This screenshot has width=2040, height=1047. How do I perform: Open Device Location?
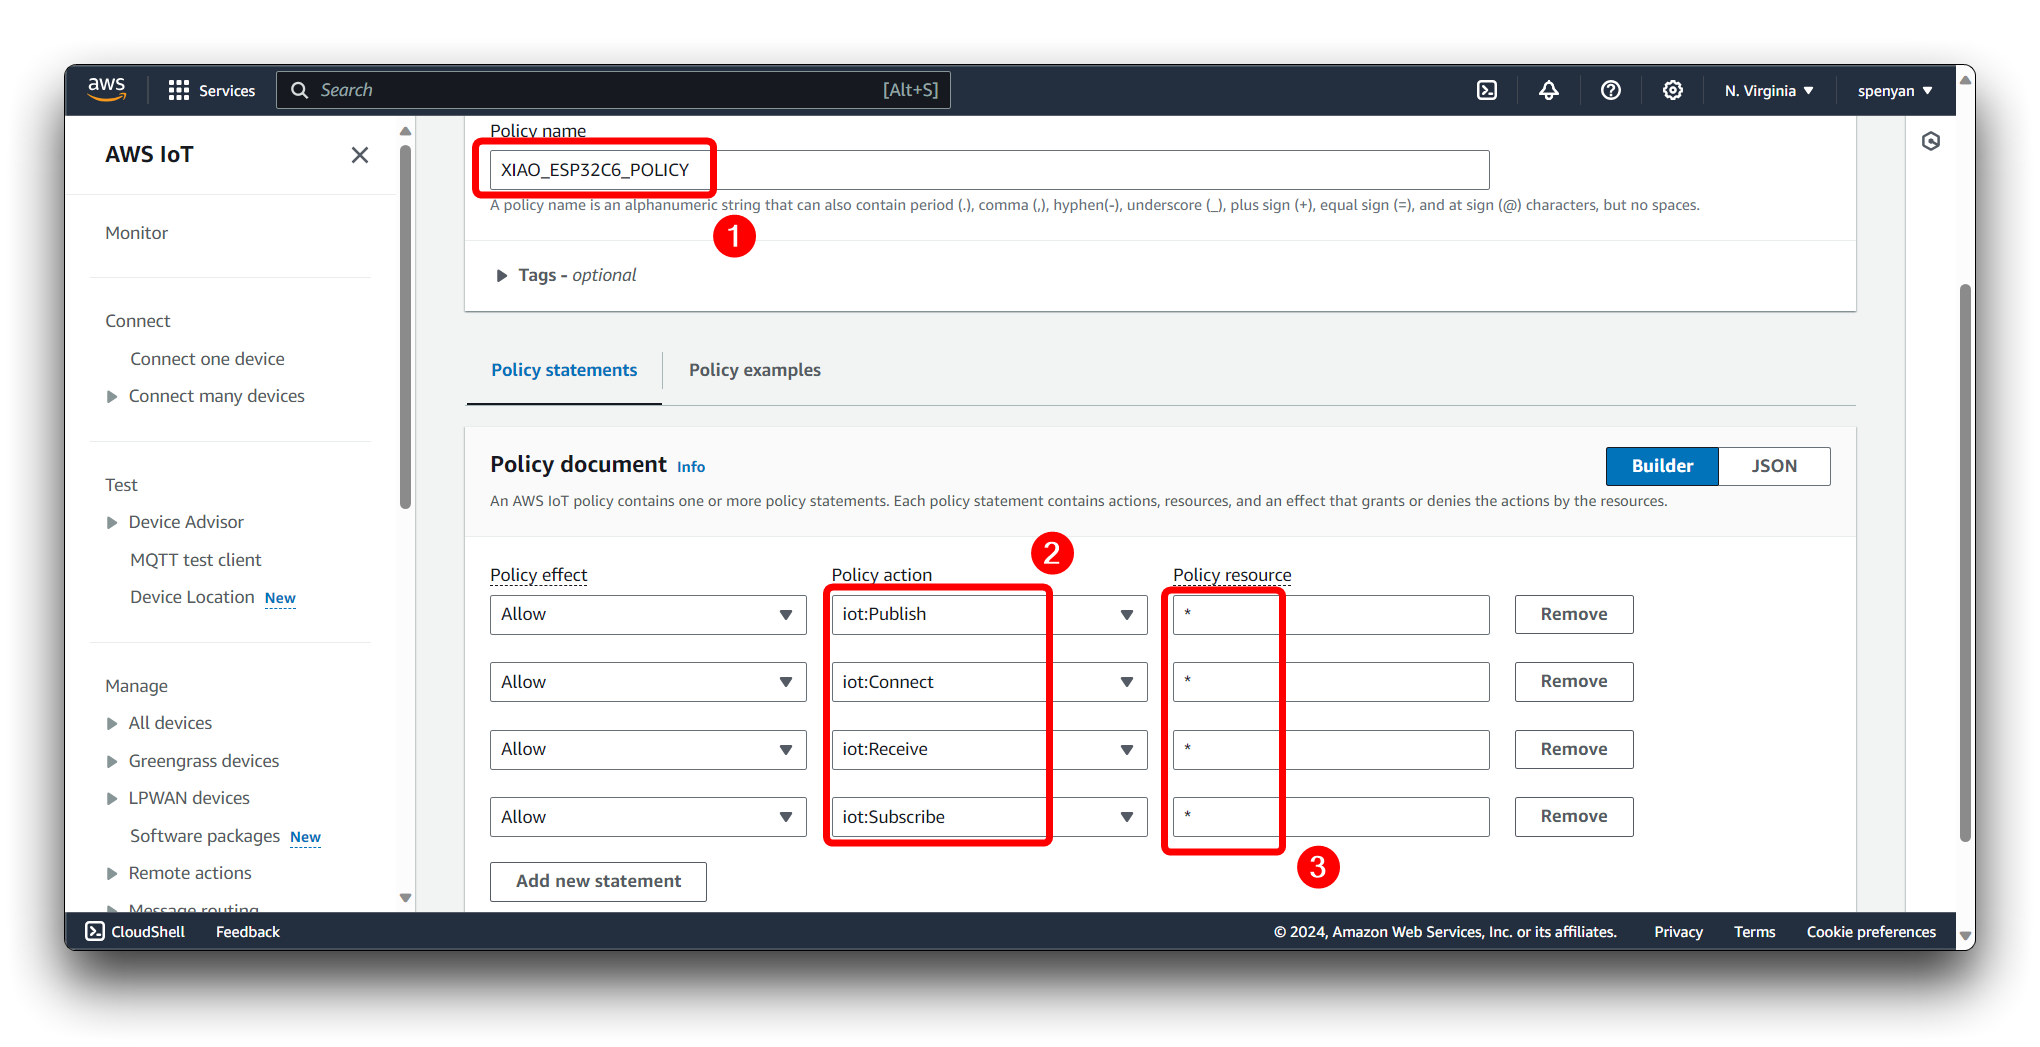pos(192,597)
